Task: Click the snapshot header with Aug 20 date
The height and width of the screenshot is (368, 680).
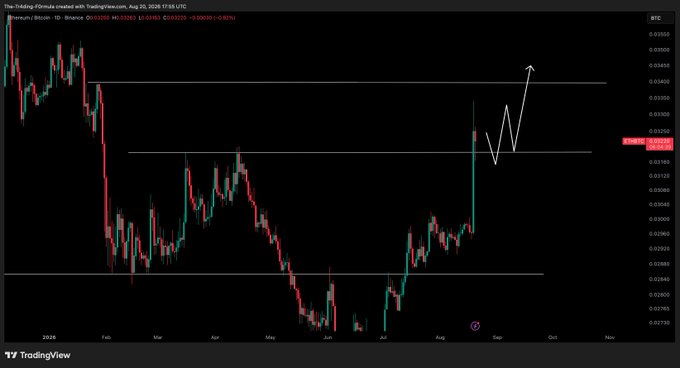Action: coord(95,7)
